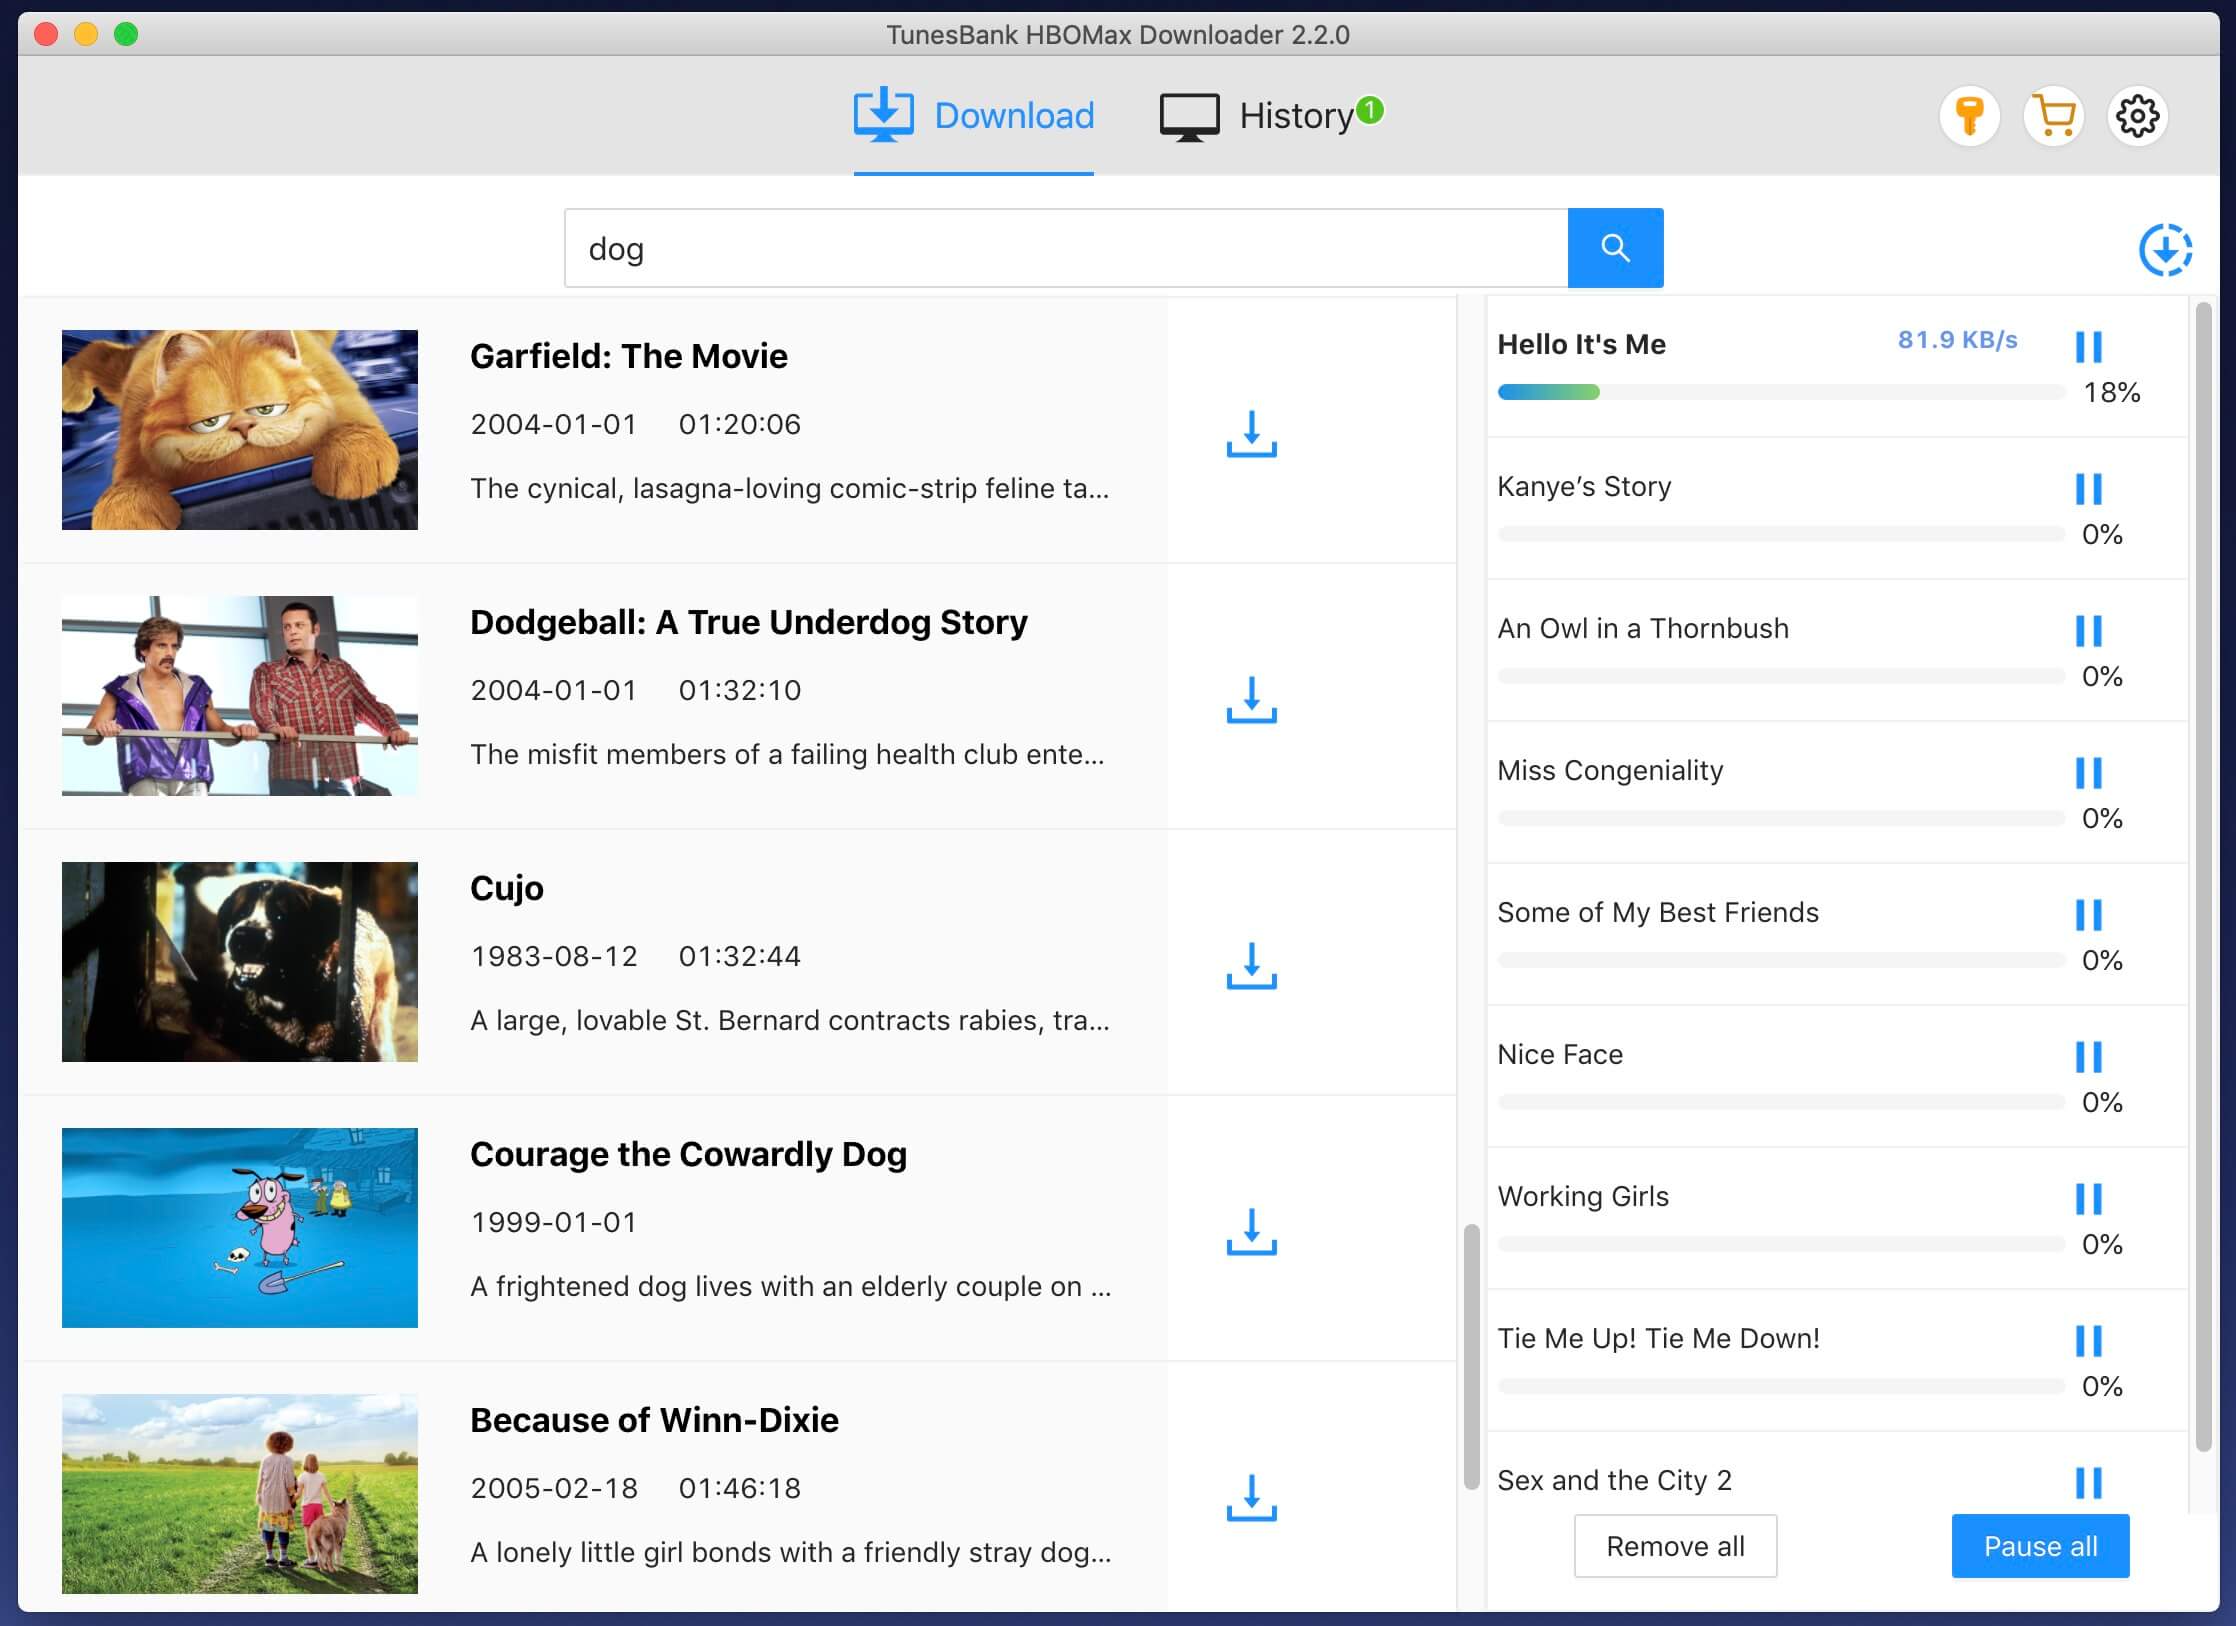Image resolution: width=2236 pixels, height=1626 pixels.
Task: Open the shopping cart icon
Action: (2054, 116)
